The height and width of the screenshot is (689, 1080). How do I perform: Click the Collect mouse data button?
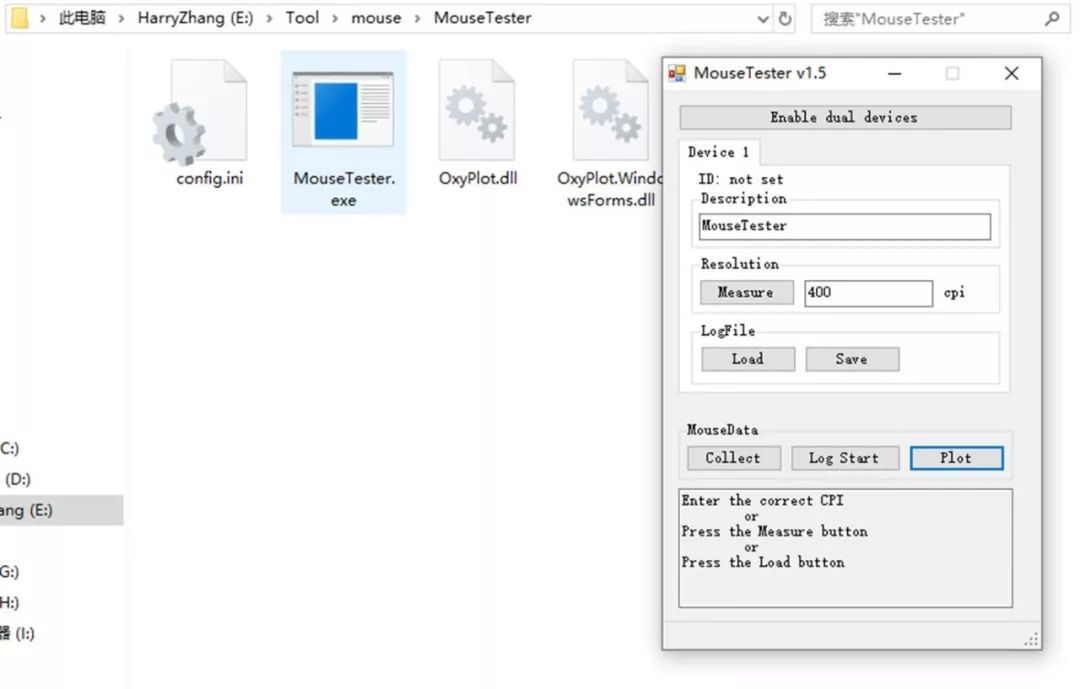(x=734, y=458)
